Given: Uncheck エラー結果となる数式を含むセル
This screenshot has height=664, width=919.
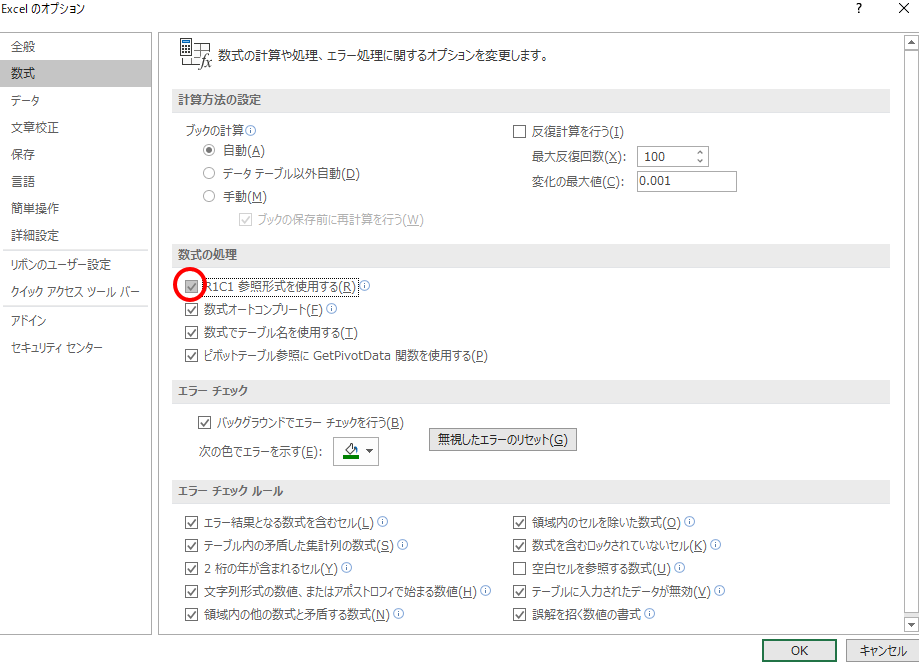Looking at the screenshot, I should 191,522.
